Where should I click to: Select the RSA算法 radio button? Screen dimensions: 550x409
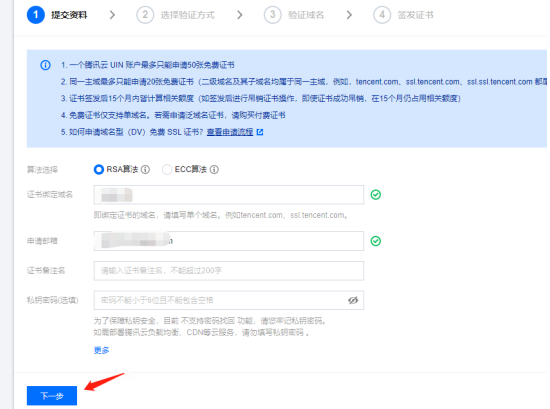99,169
